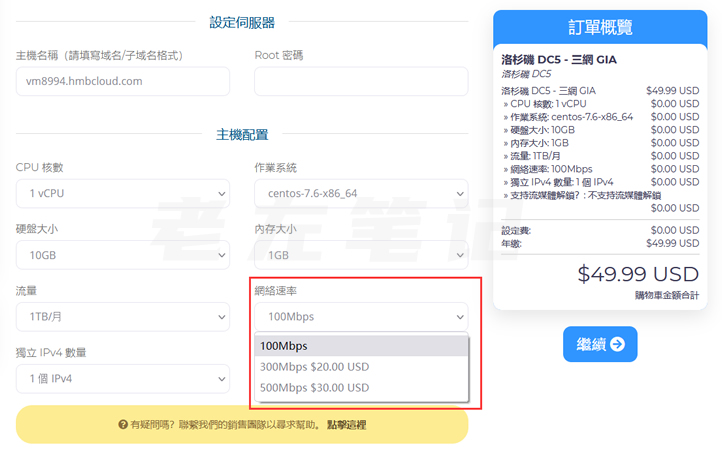Click the 設定費 row in the order summary

600,230
